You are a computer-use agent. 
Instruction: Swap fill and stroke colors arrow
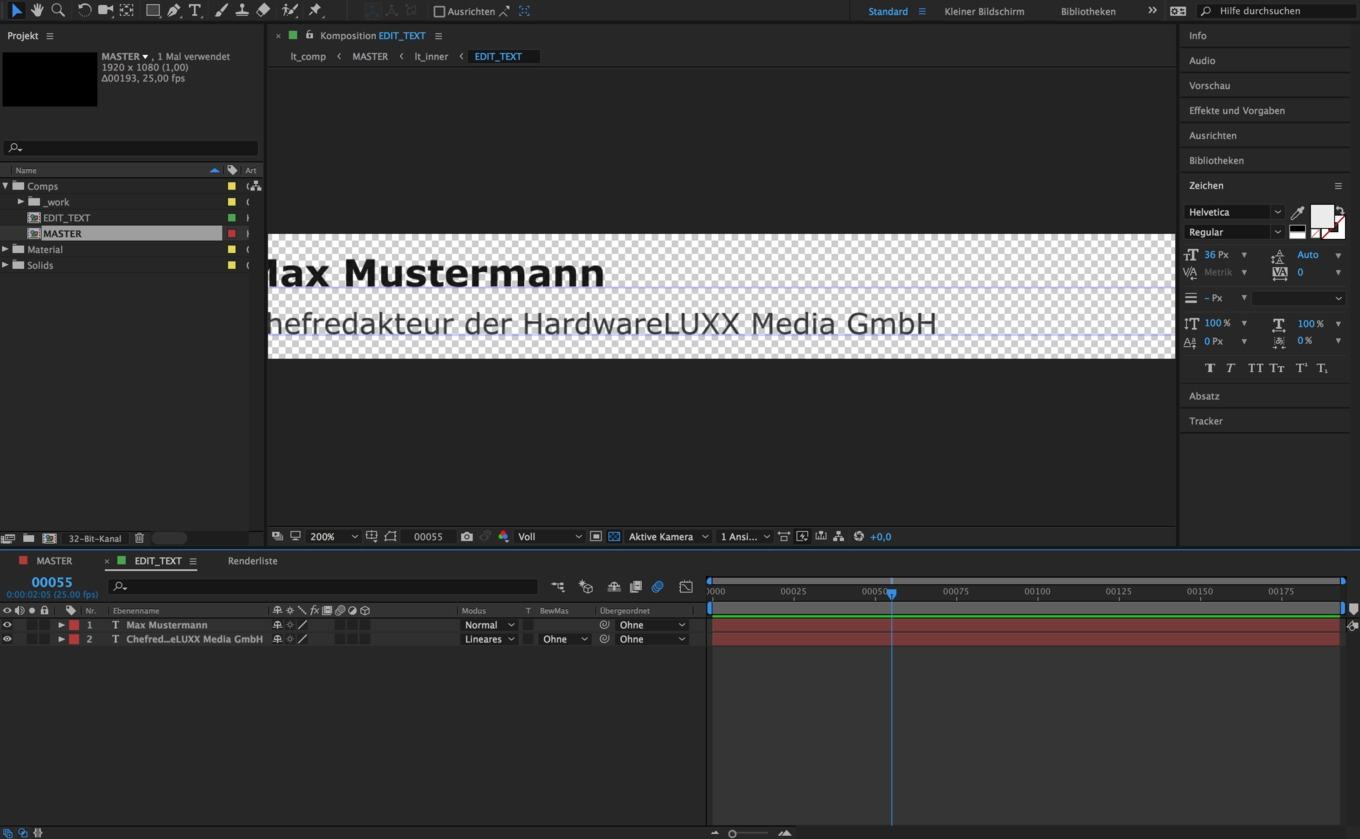[1340, 210]
